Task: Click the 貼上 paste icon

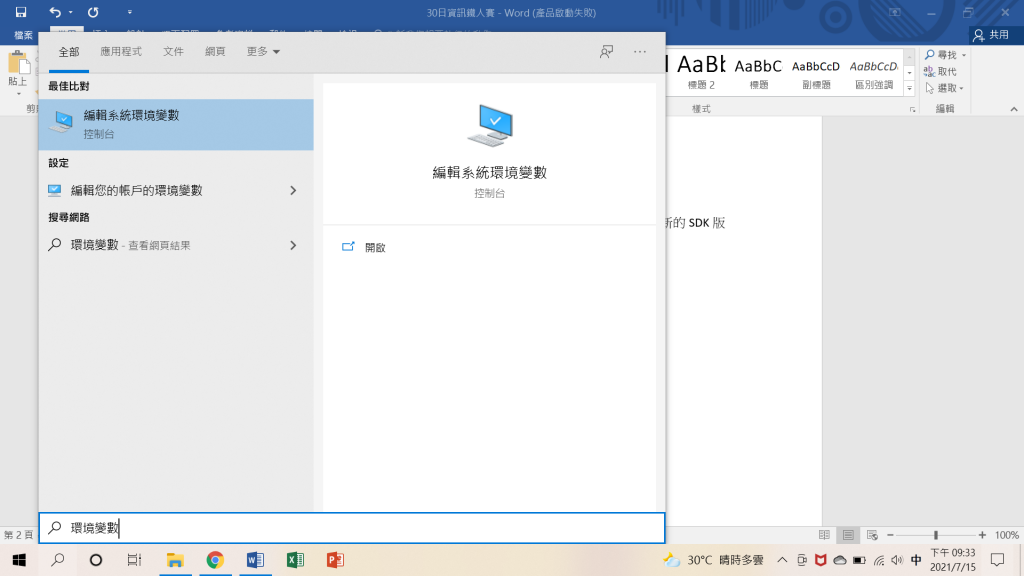Action: (18, 64)
